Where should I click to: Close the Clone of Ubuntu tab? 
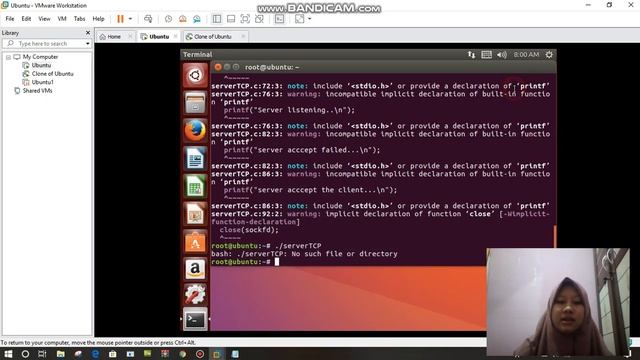[x=243, y=37]
